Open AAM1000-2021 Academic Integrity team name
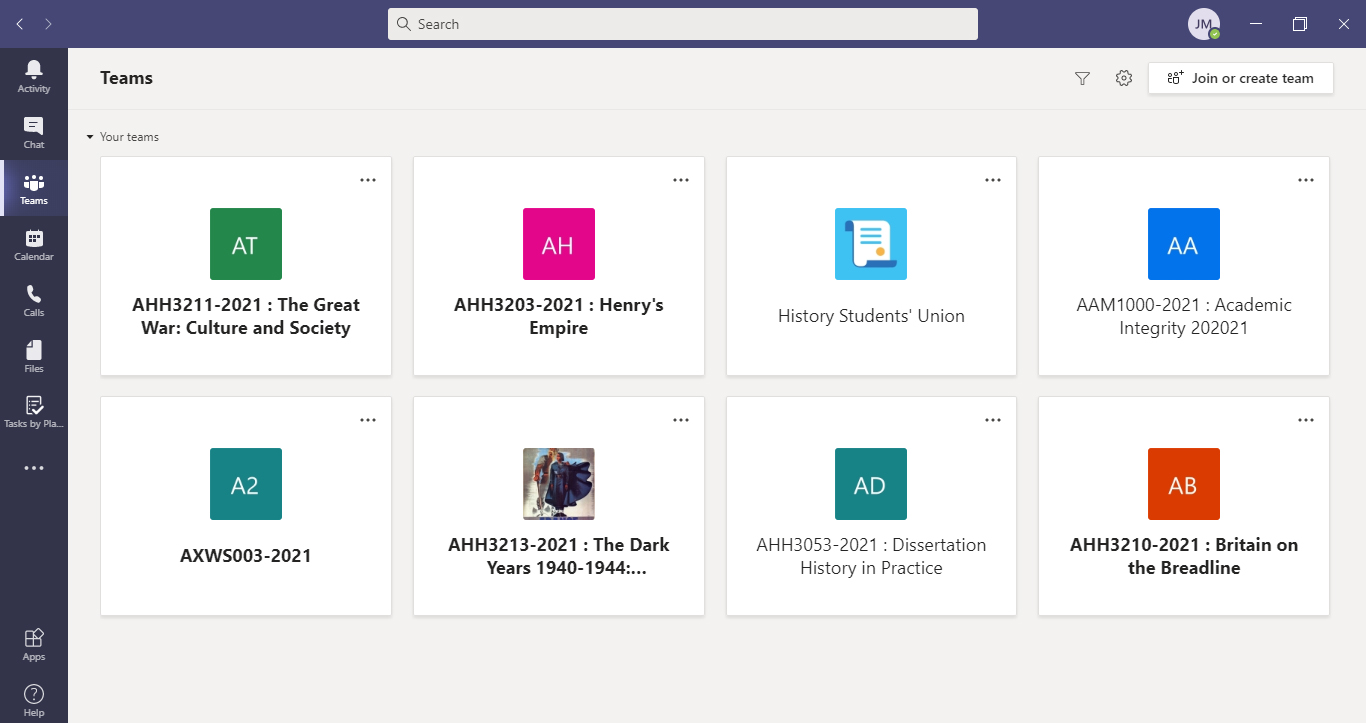 tap(1184, 316)
